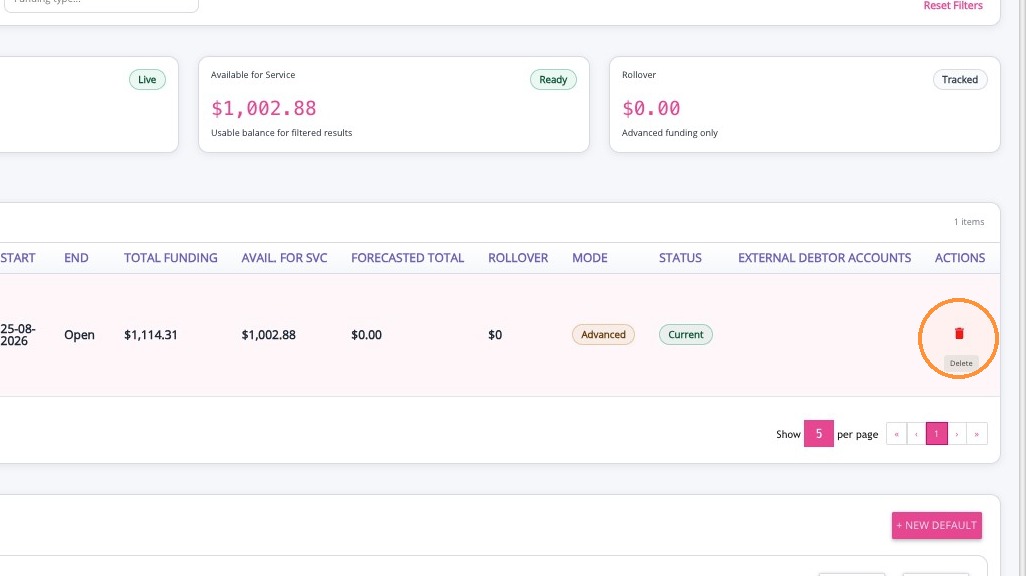Select page 1 in the pagination
The image size is (1033, 576).
point(936,434)
